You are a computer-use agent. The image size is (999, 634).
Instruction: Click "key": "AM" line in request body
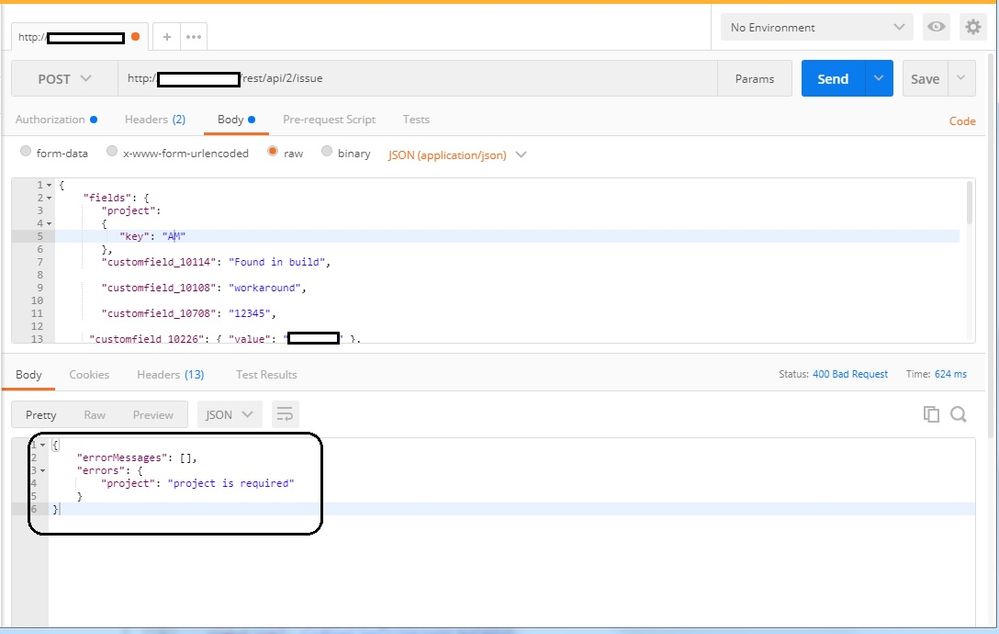click(x=152, y=236)
